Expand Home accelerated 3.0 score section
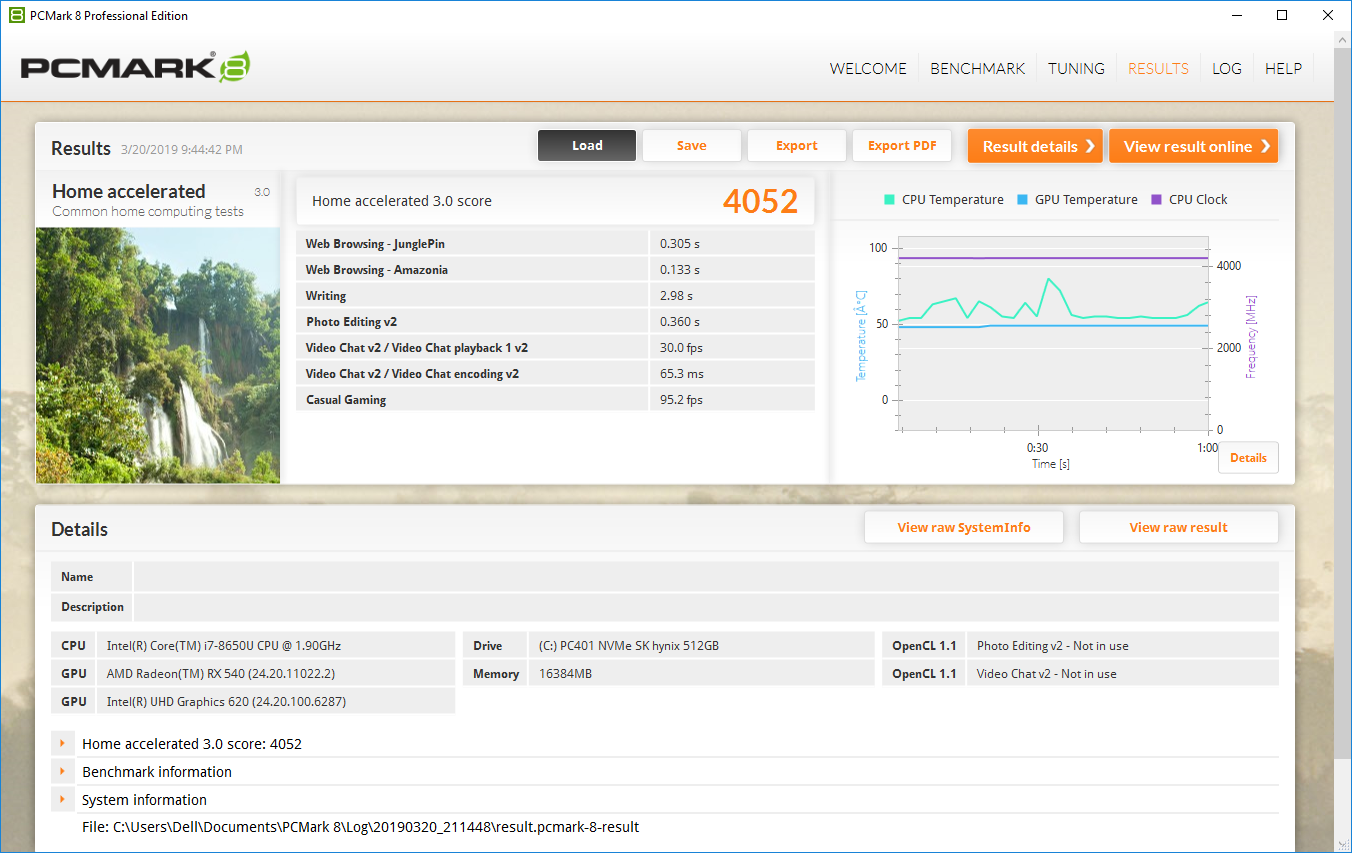 tap(62, 744)
